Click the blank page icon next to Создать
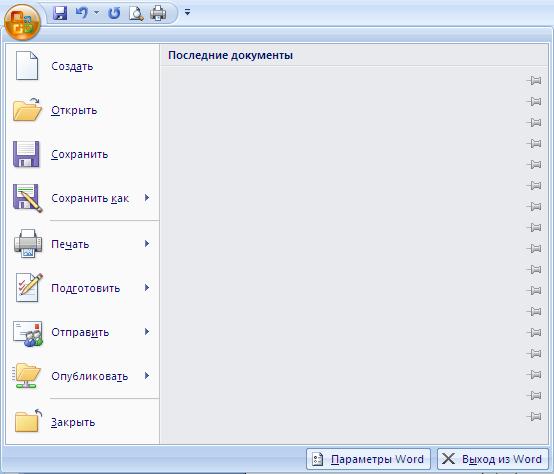The width and height of the screenshot is (554, 474). pos(27,66)
